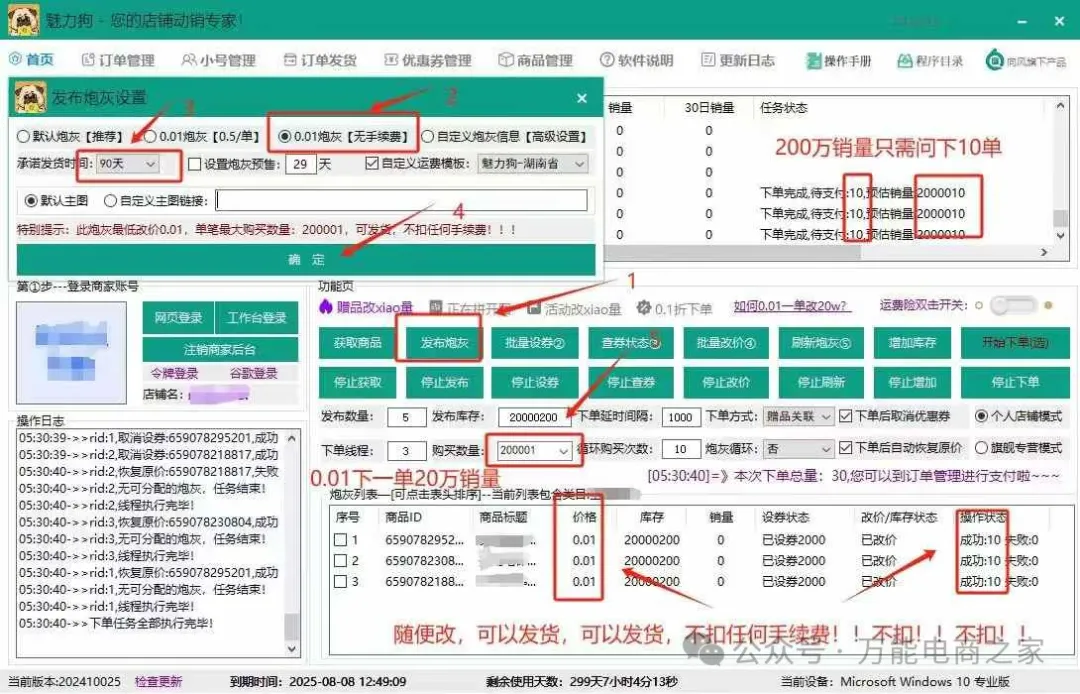Toggle the 运费险双击开关 switch
Image resolution: width=1080 pixels, height=694 pixels.
point(1012,306)
